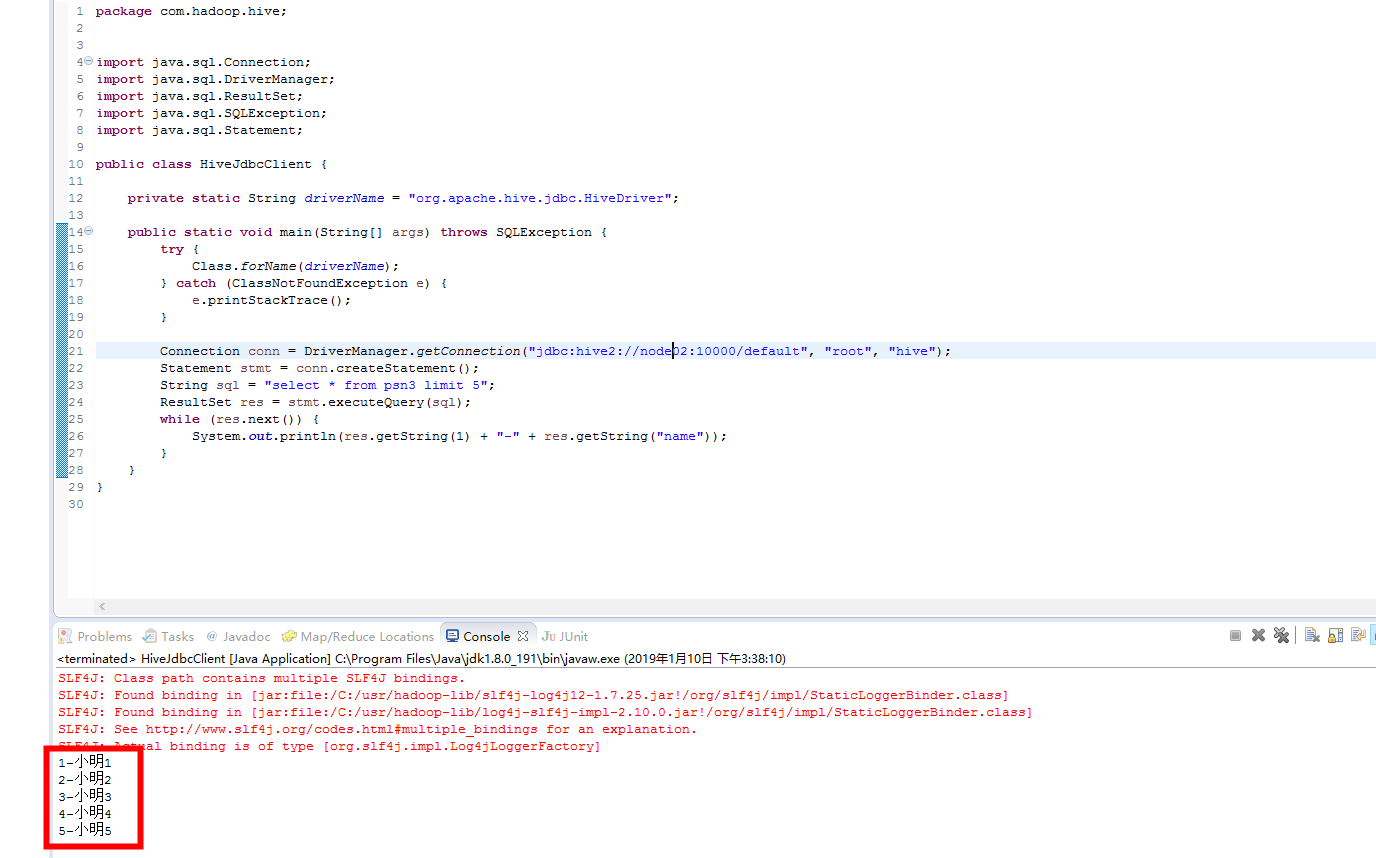
Task: Toggle Scroll Lock in the Console toolbar
Action: click(1335, 636)
